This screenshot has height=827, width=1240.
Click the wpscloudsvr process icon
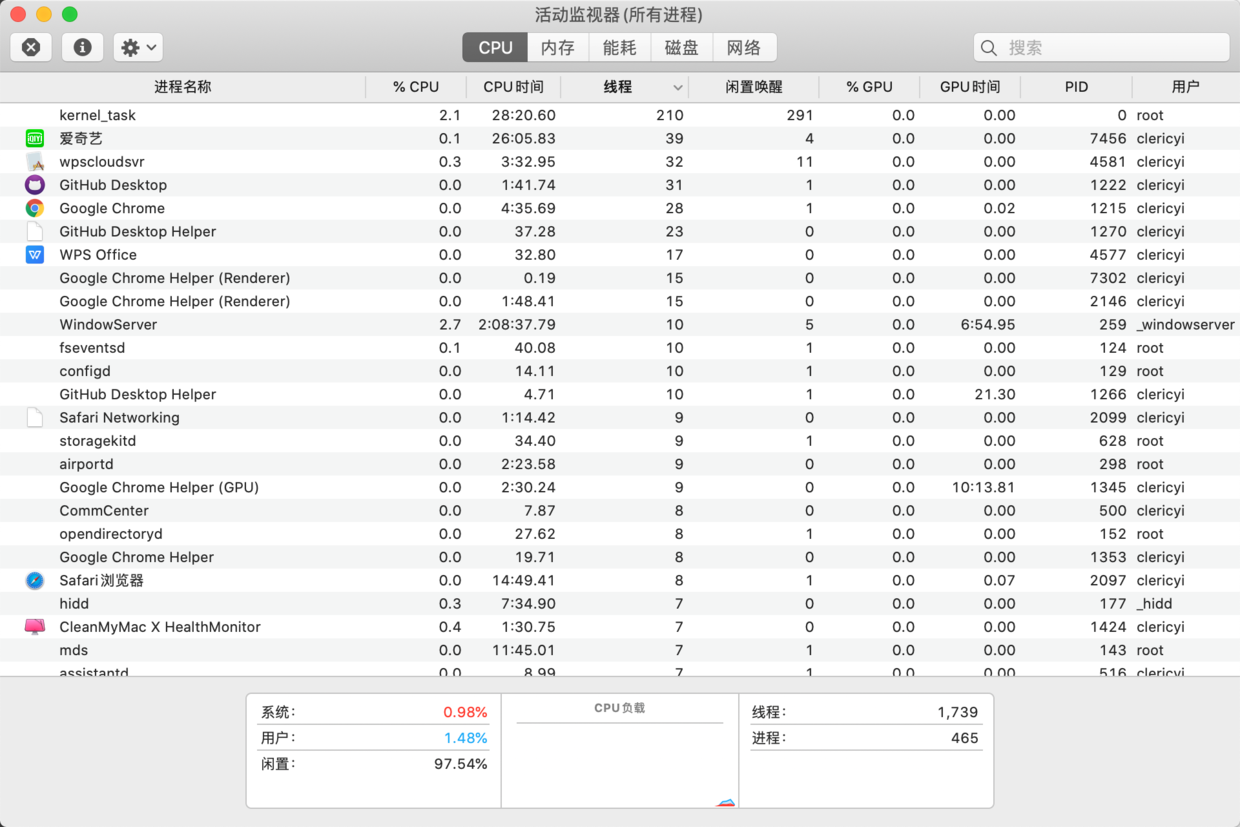tap(35, 162)
